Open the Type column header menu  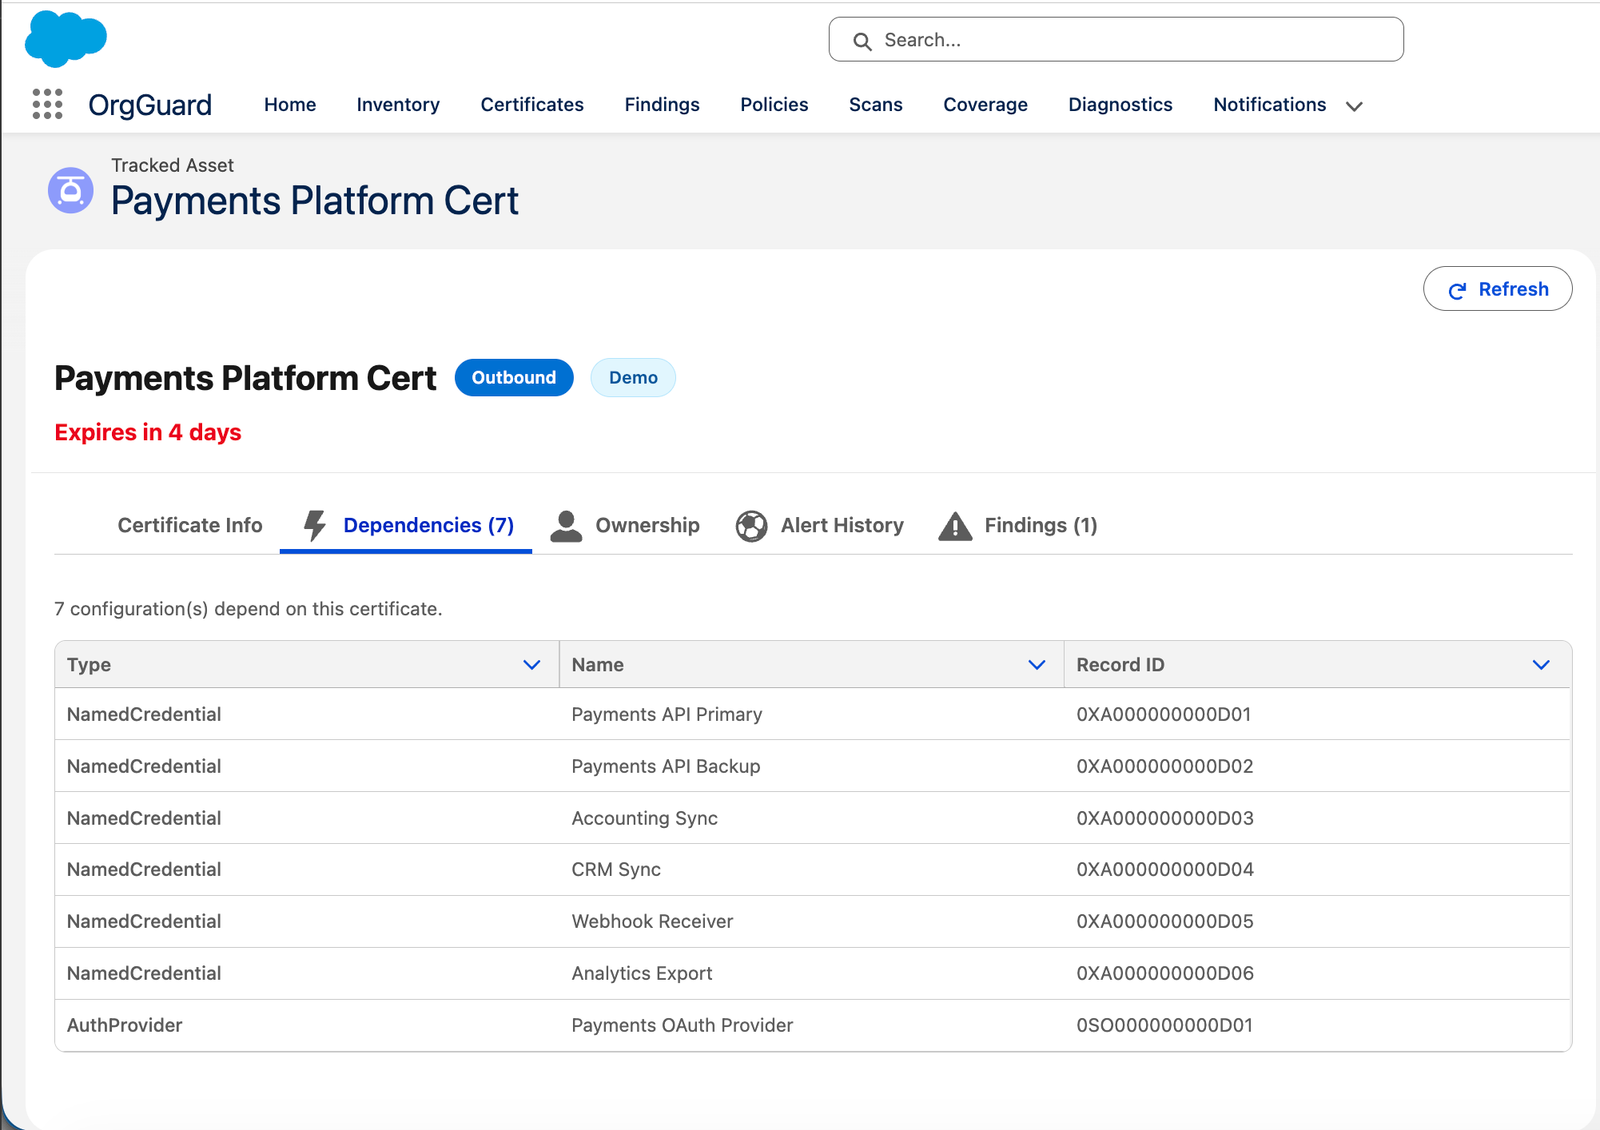tap(532, 665)
